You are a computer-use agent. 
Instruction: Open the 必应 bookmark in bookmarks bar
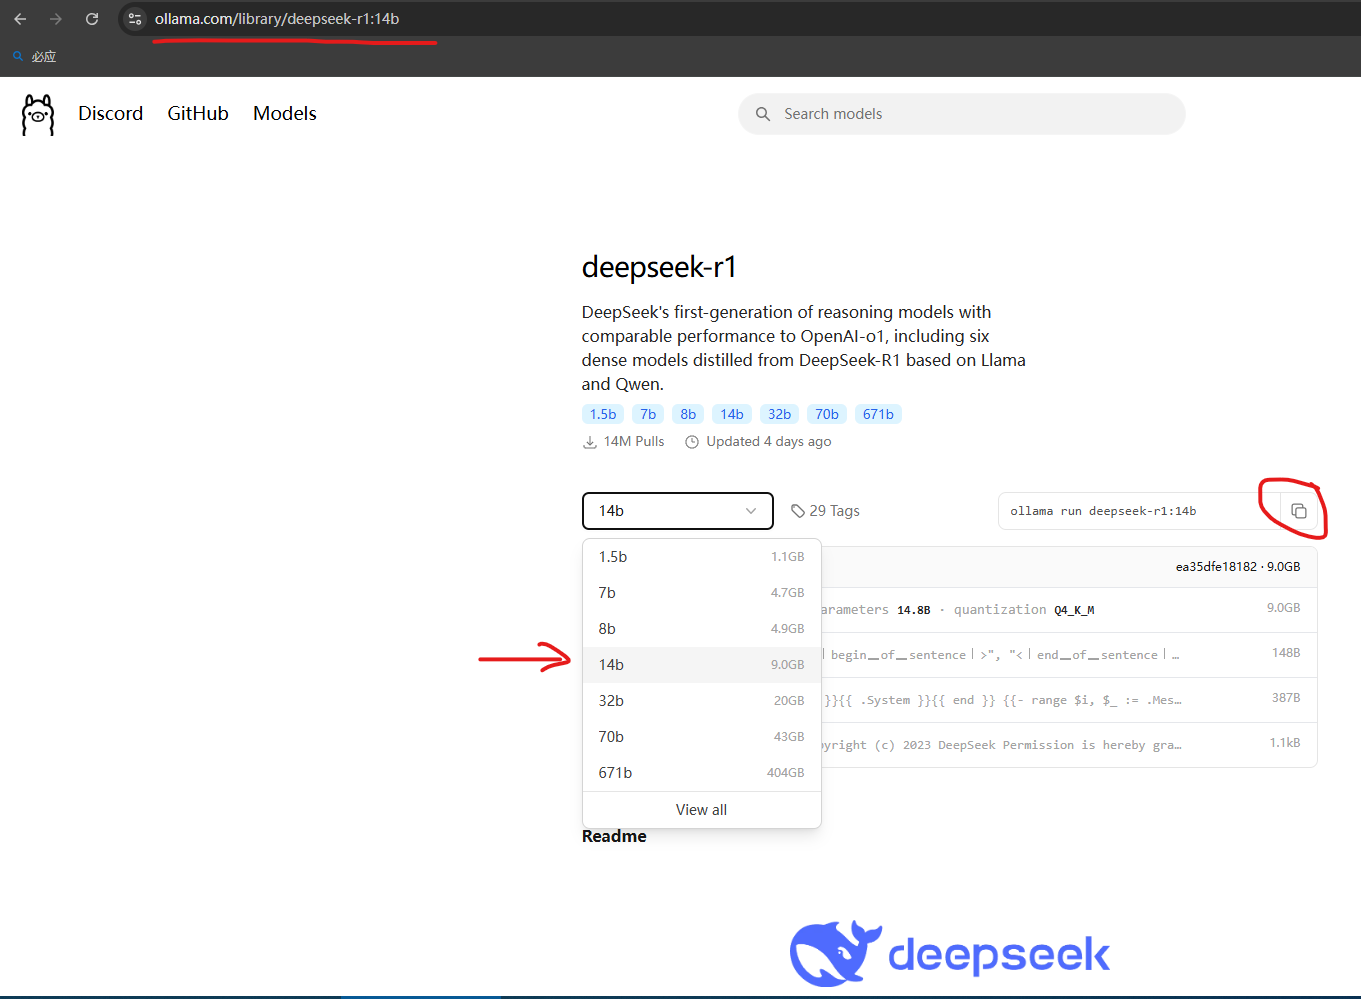click(35, 57)
